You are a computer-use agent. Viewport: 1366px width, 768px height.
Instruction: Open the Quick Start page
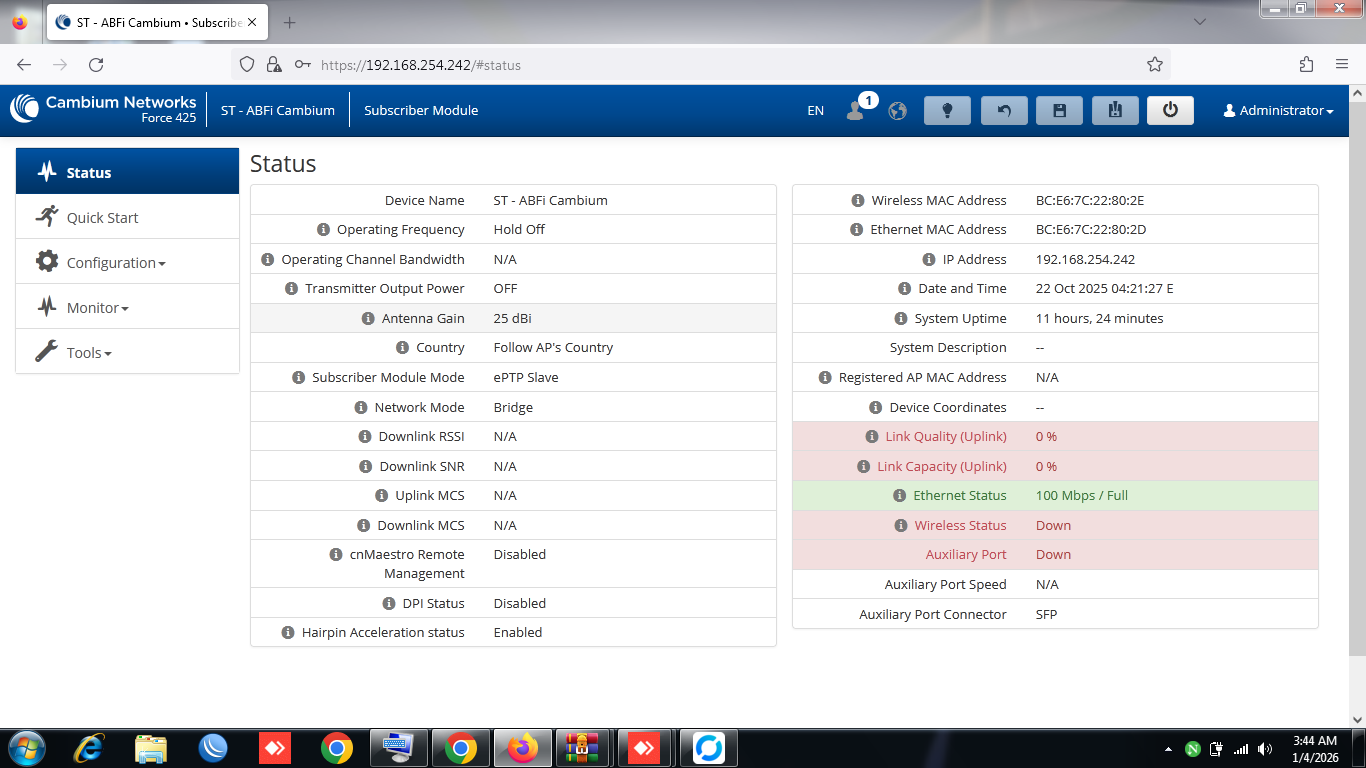coord(102,218)
